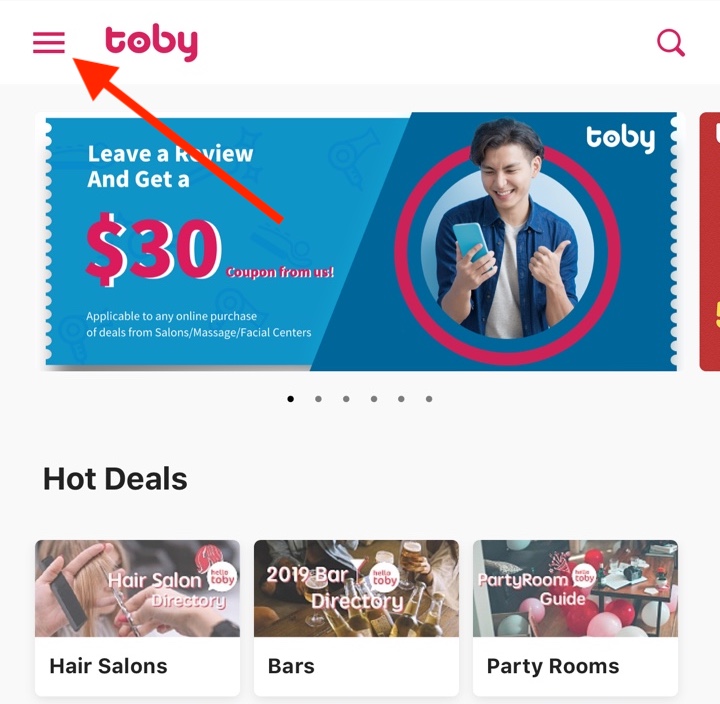Open the hamburger menu

coord(49,42)
